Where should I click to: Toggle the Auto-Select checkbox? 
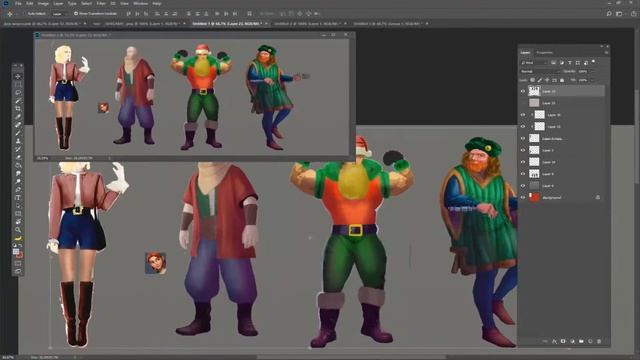coord(24,13)
